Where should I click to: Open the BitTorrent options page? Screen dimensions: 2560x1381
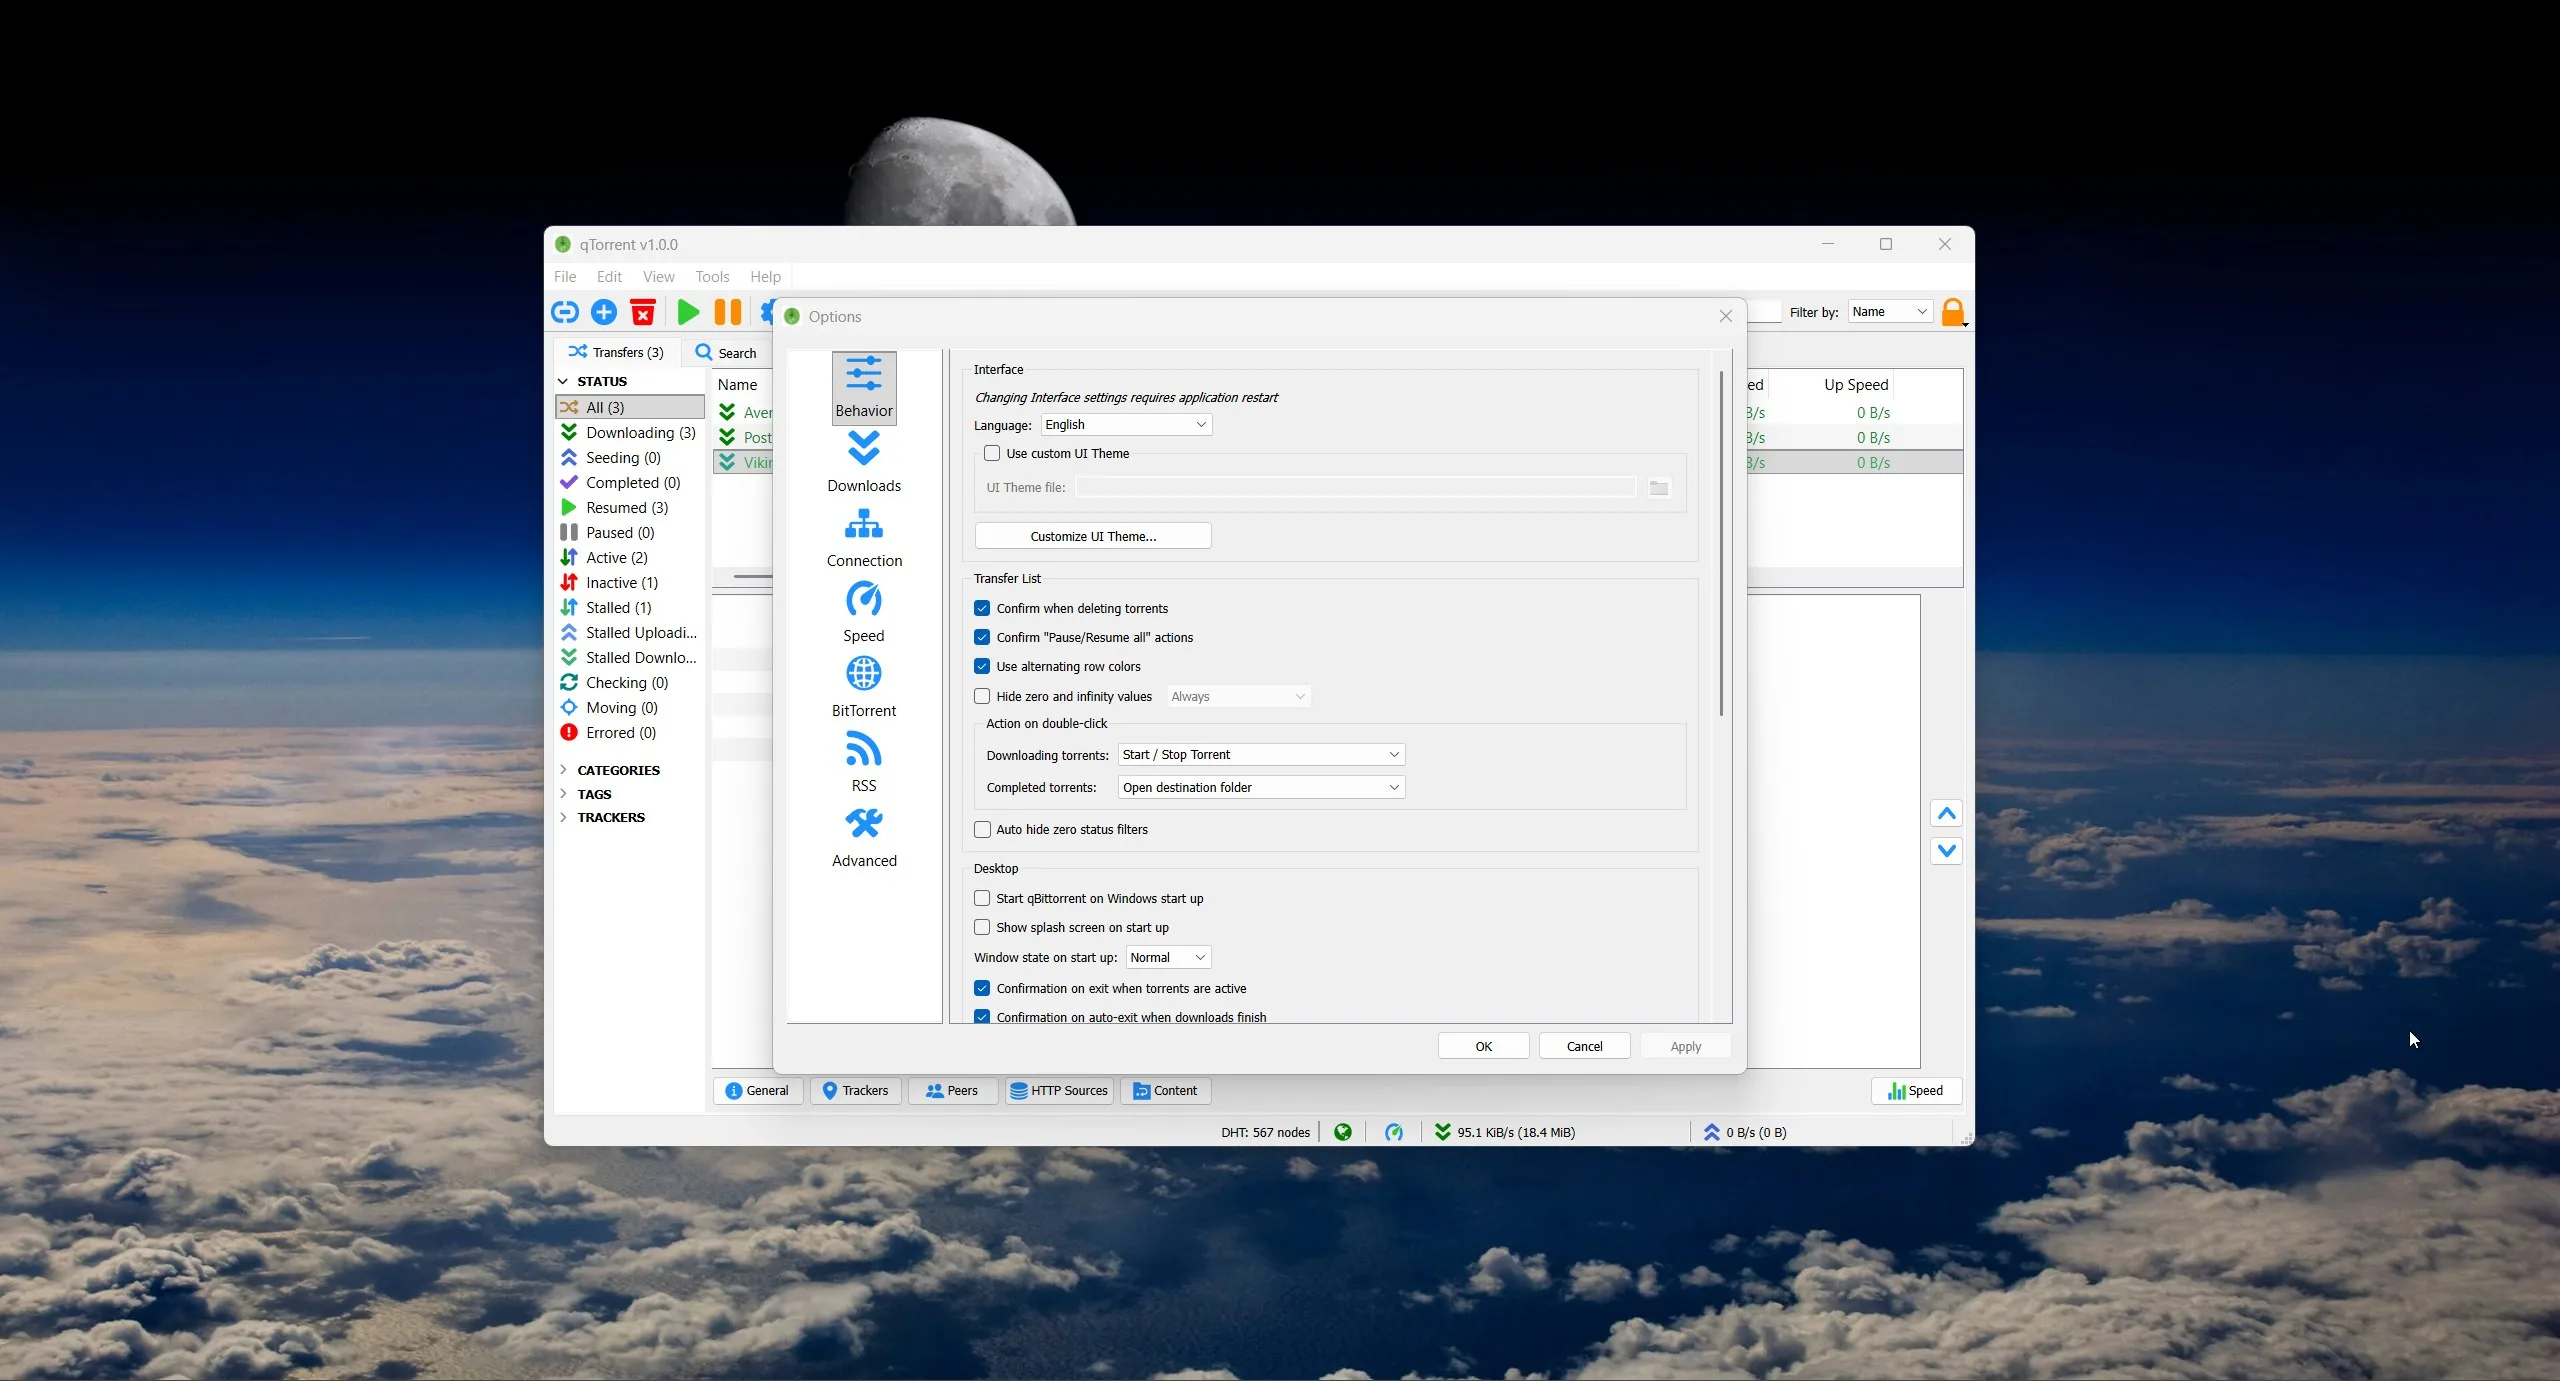click(x=864, y=687)
